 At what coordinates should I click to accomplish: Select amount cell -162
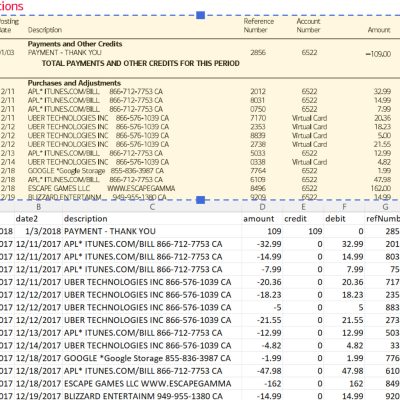coord(262,383)
